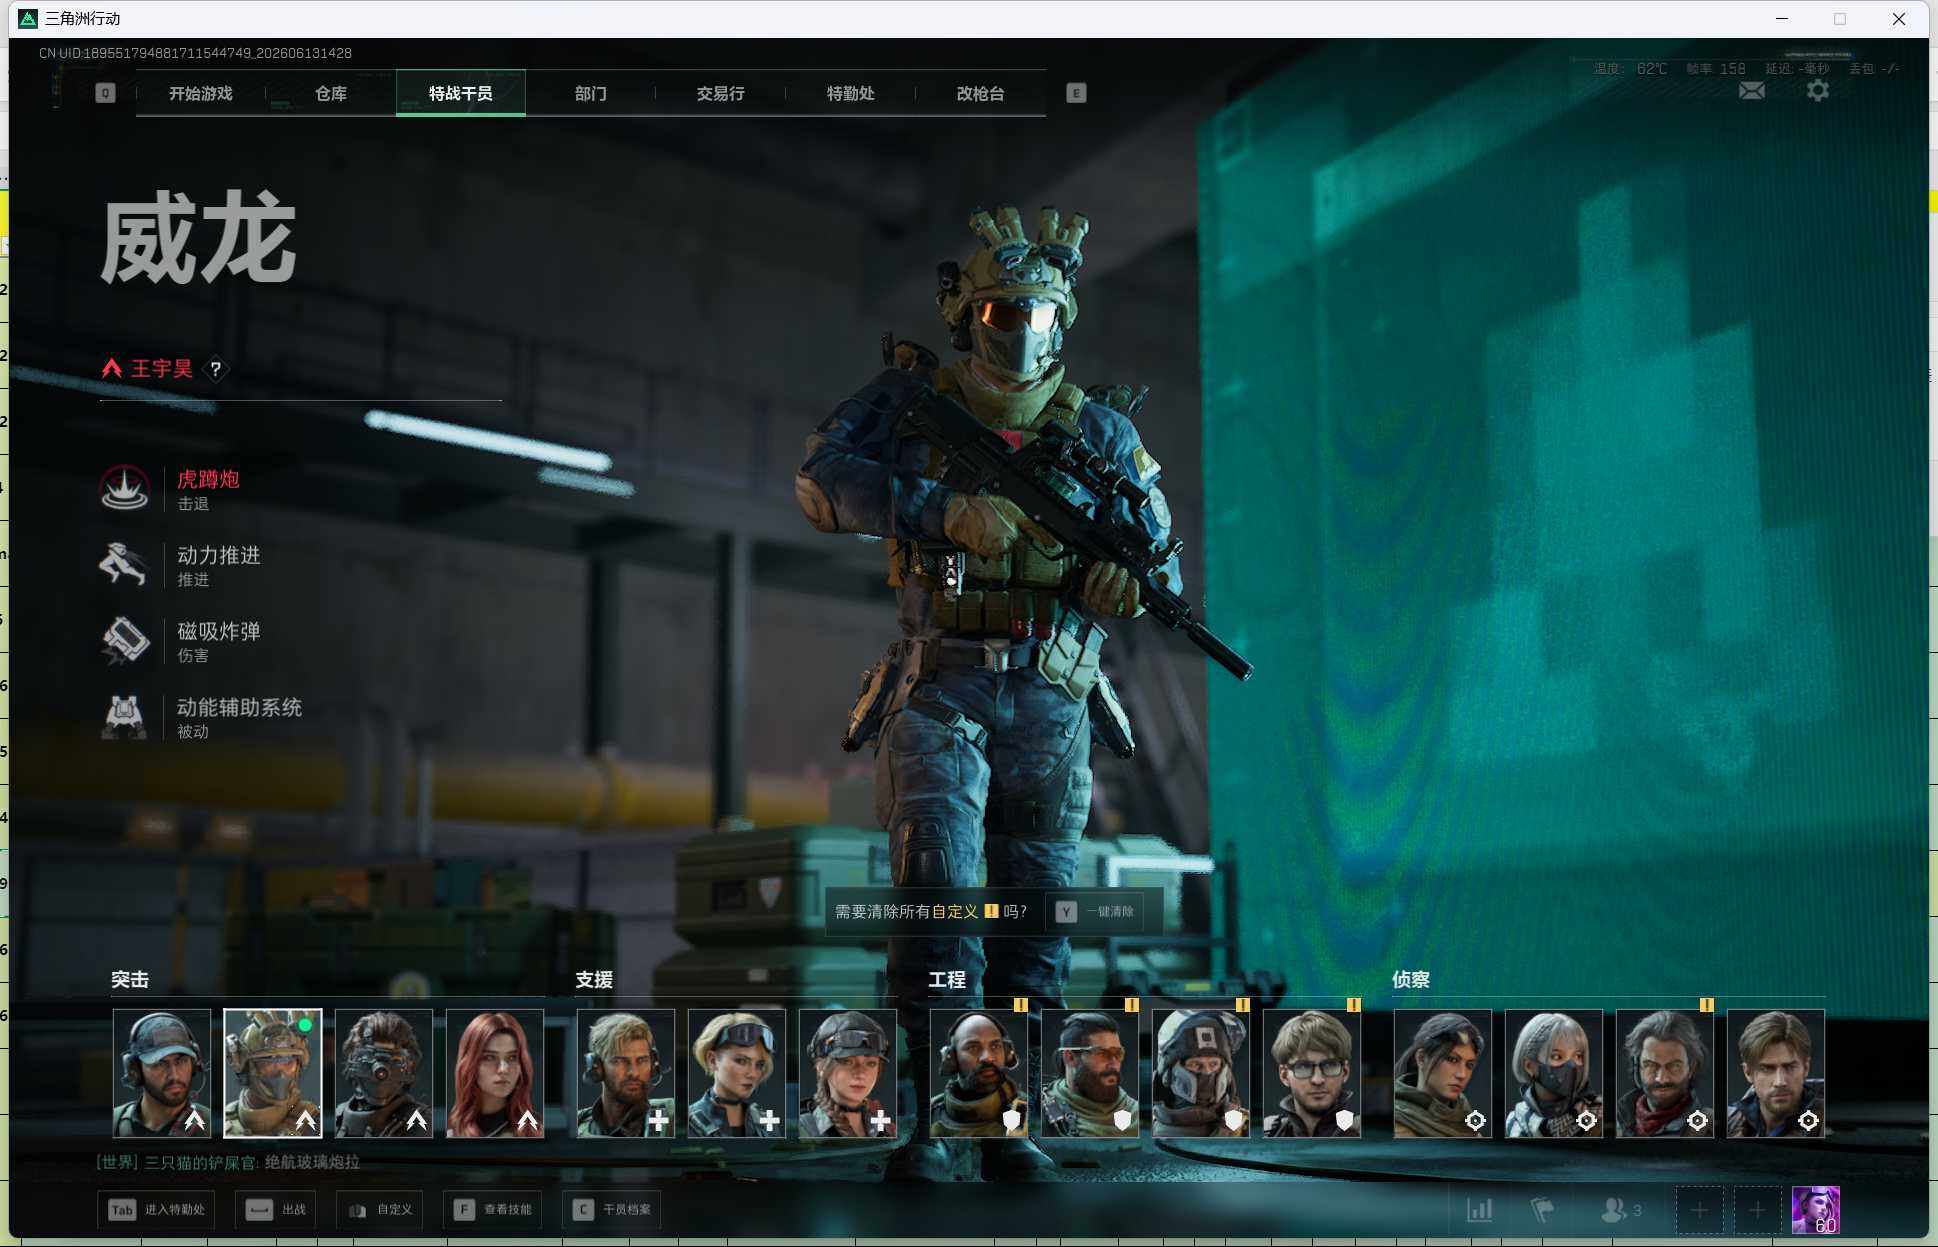Viewport: 1938px width, 1247px height.
Task: Select the 虎蹲炮 skill
Action: point(170,489)
